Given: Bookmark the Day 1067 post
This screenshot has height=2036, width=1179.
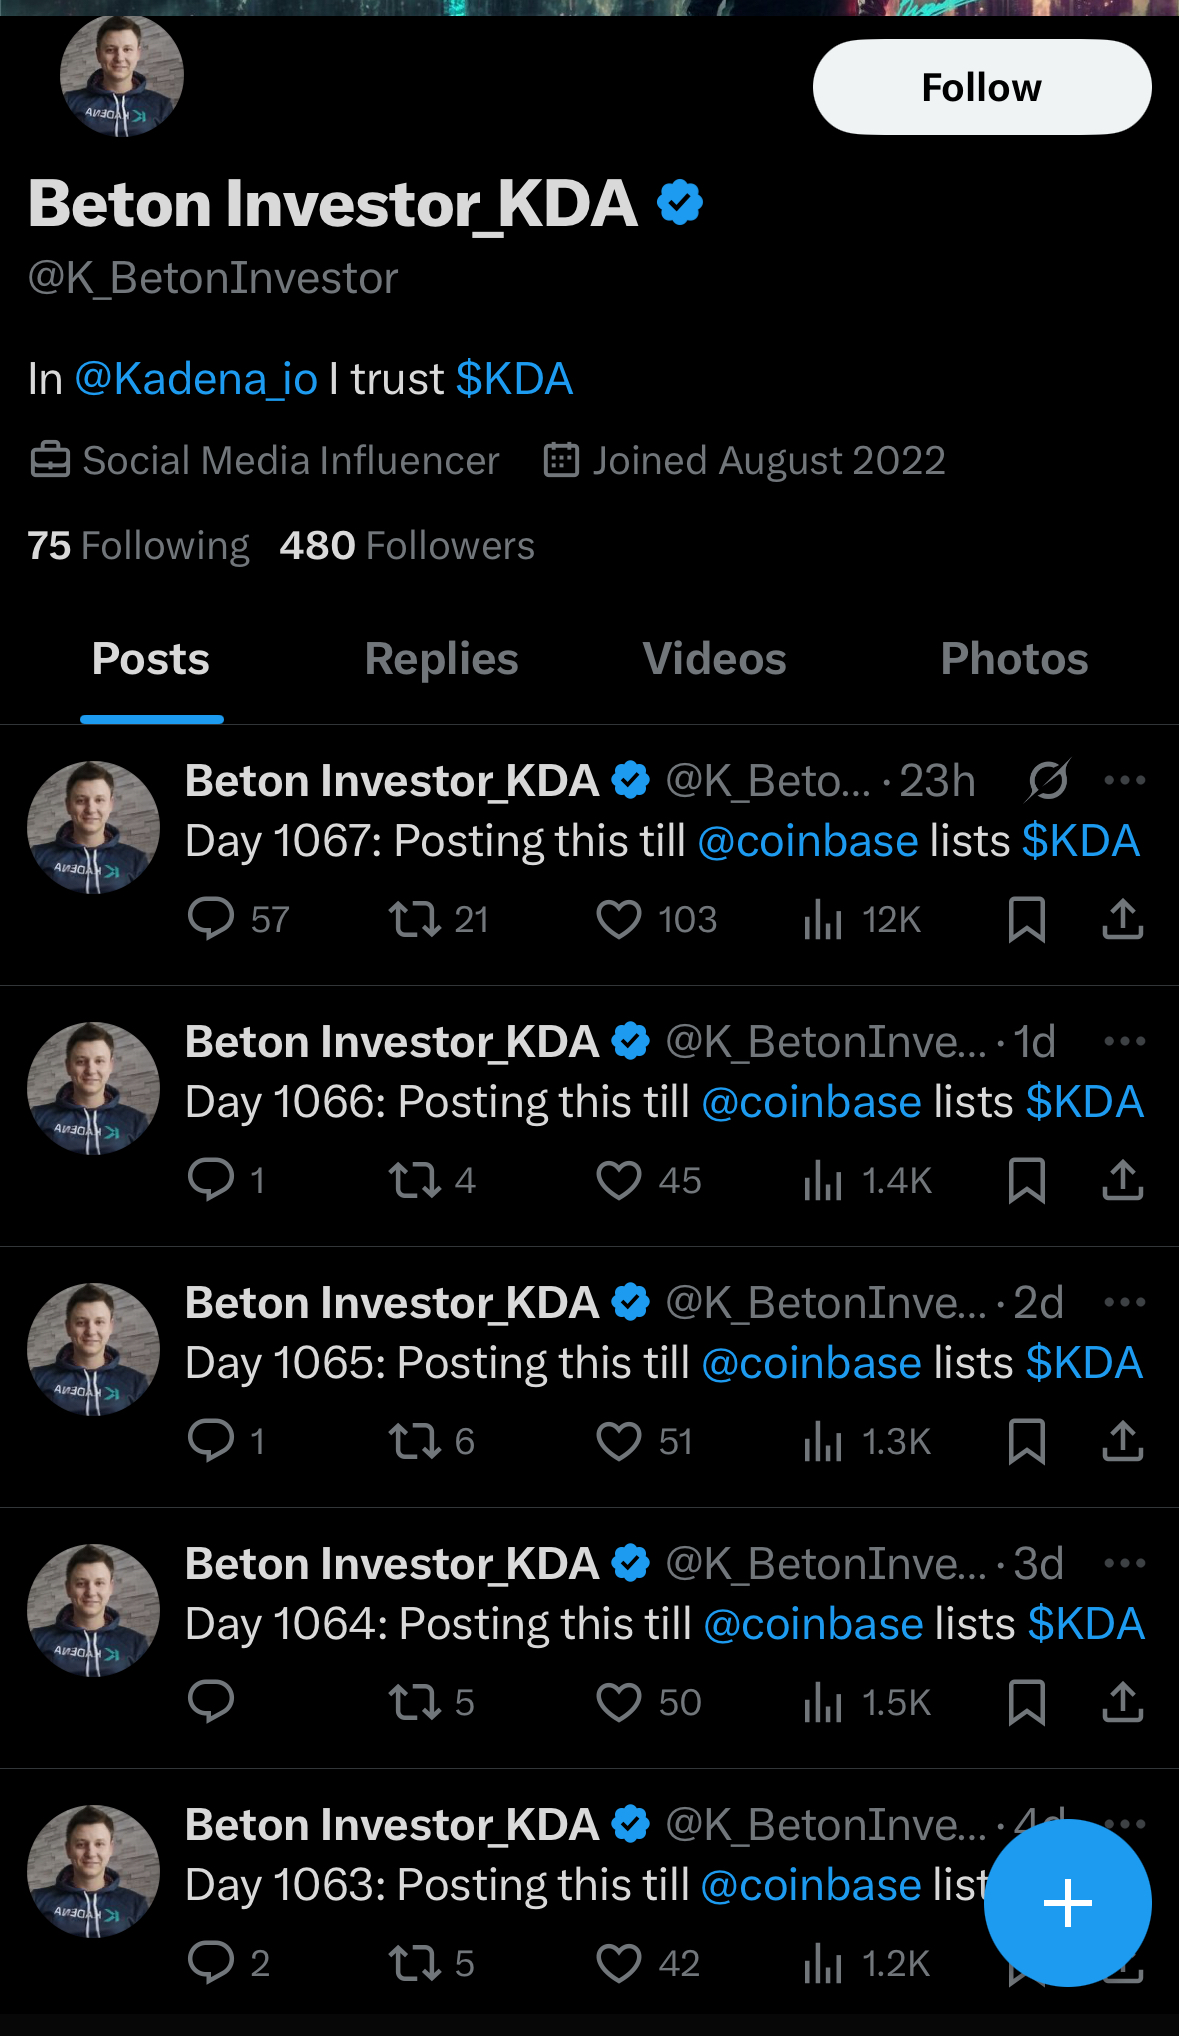Looking at the screenshot, I should (1027, 919).
